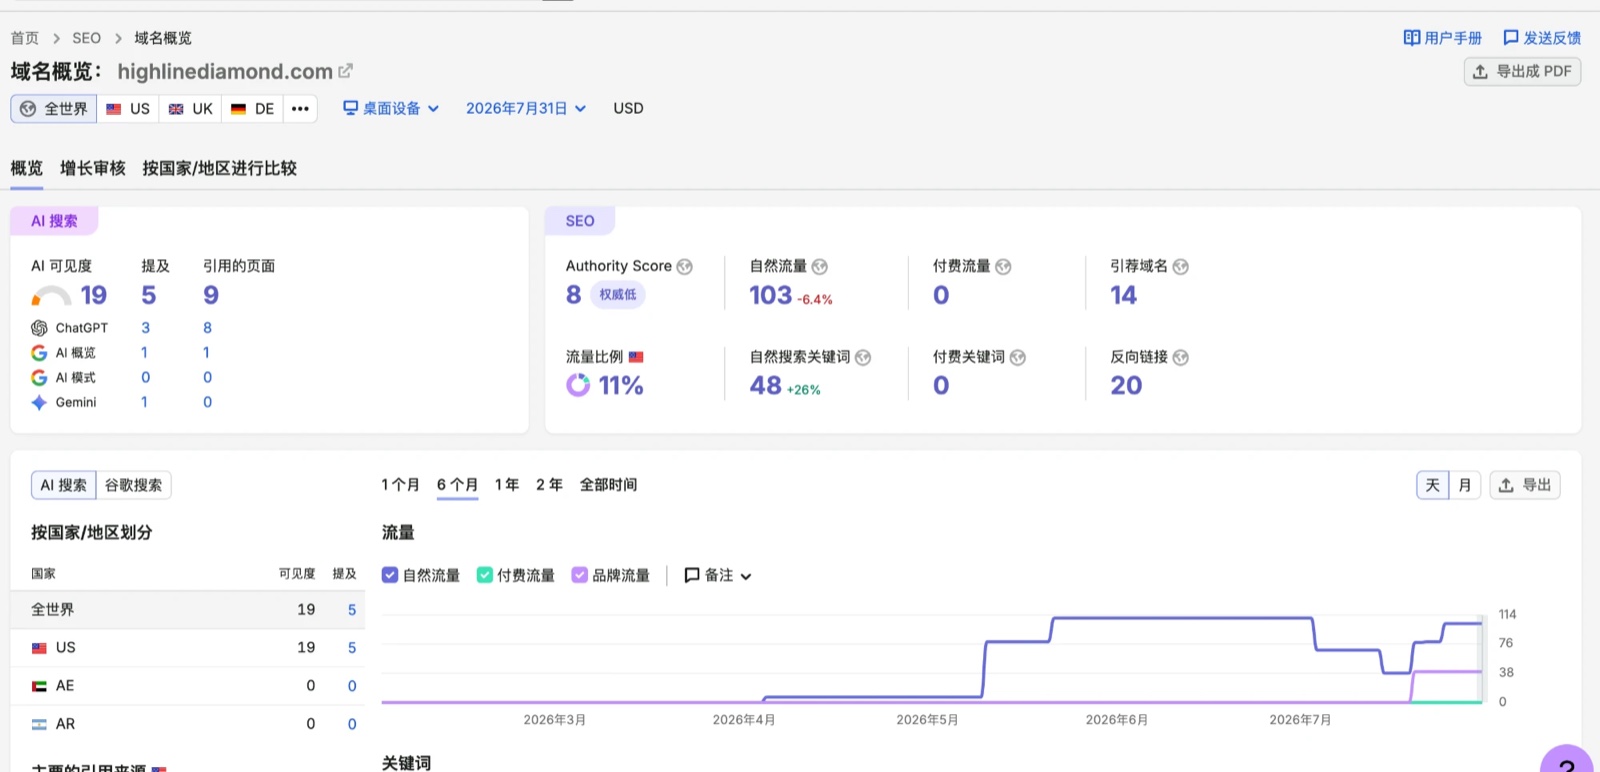
Task: Select UK region filter
Action: tap(190, 109)
